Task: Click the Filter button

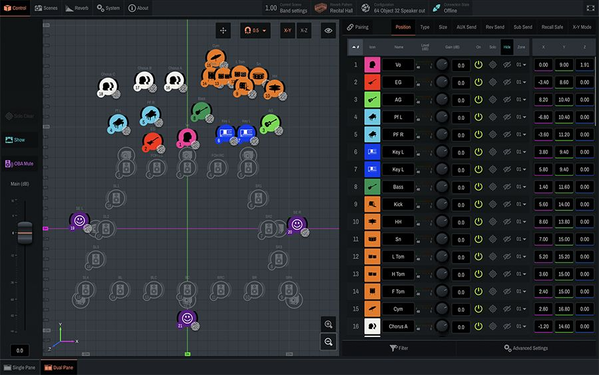Action: (399, 348)
